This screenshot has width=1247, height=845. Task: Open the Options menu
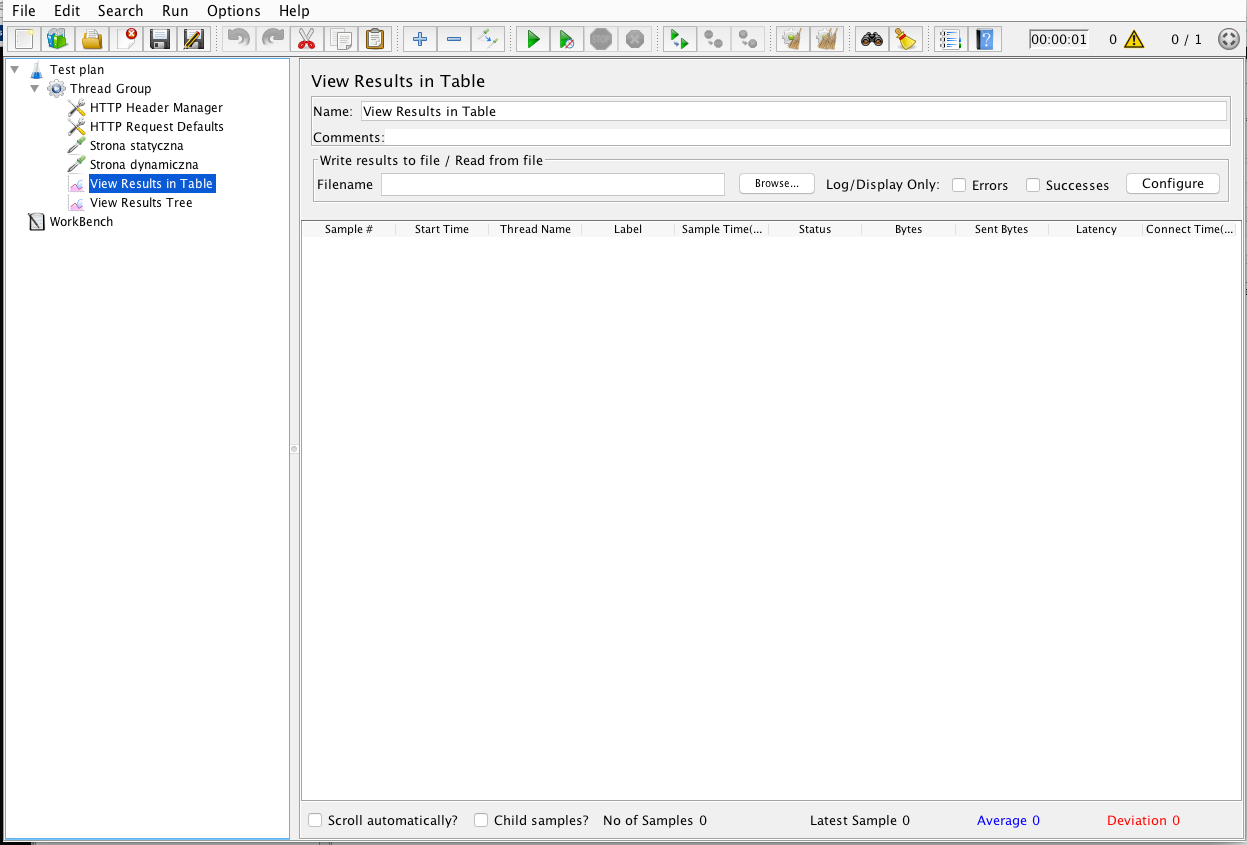point(233,11)
